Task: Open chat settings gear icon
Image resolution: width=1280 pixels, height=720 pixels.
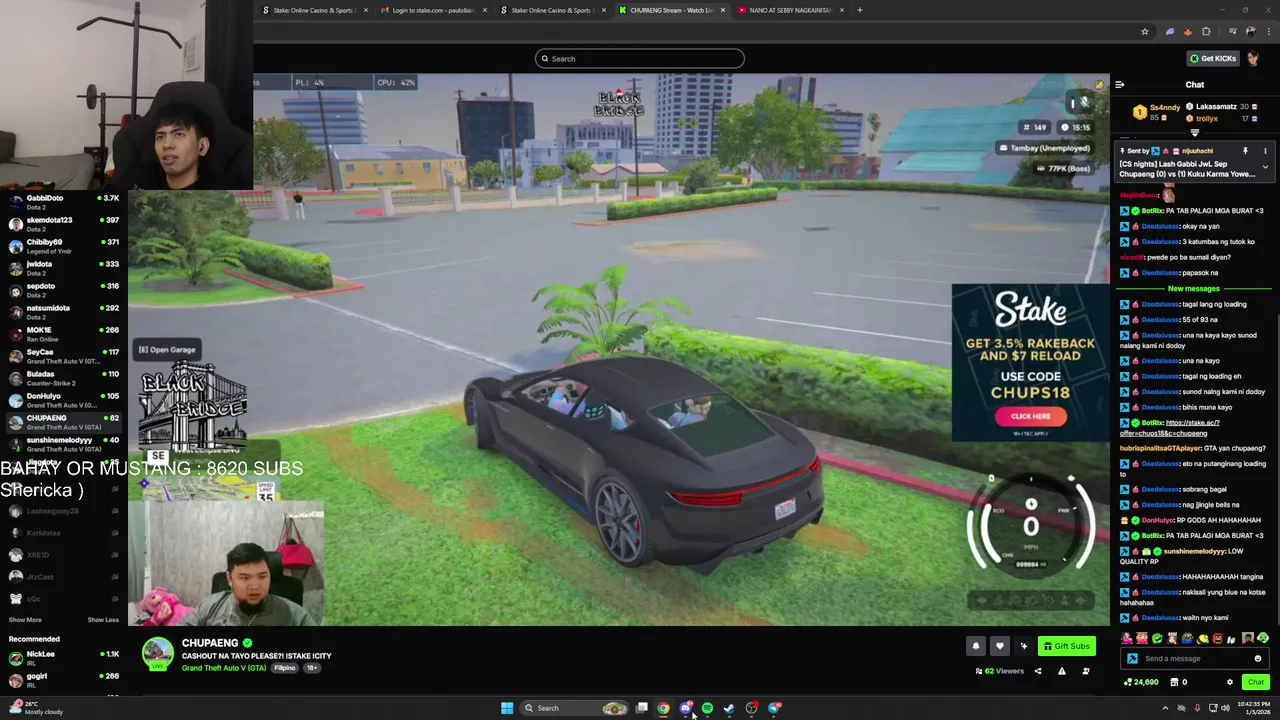Action: [x=1230, y=682]
